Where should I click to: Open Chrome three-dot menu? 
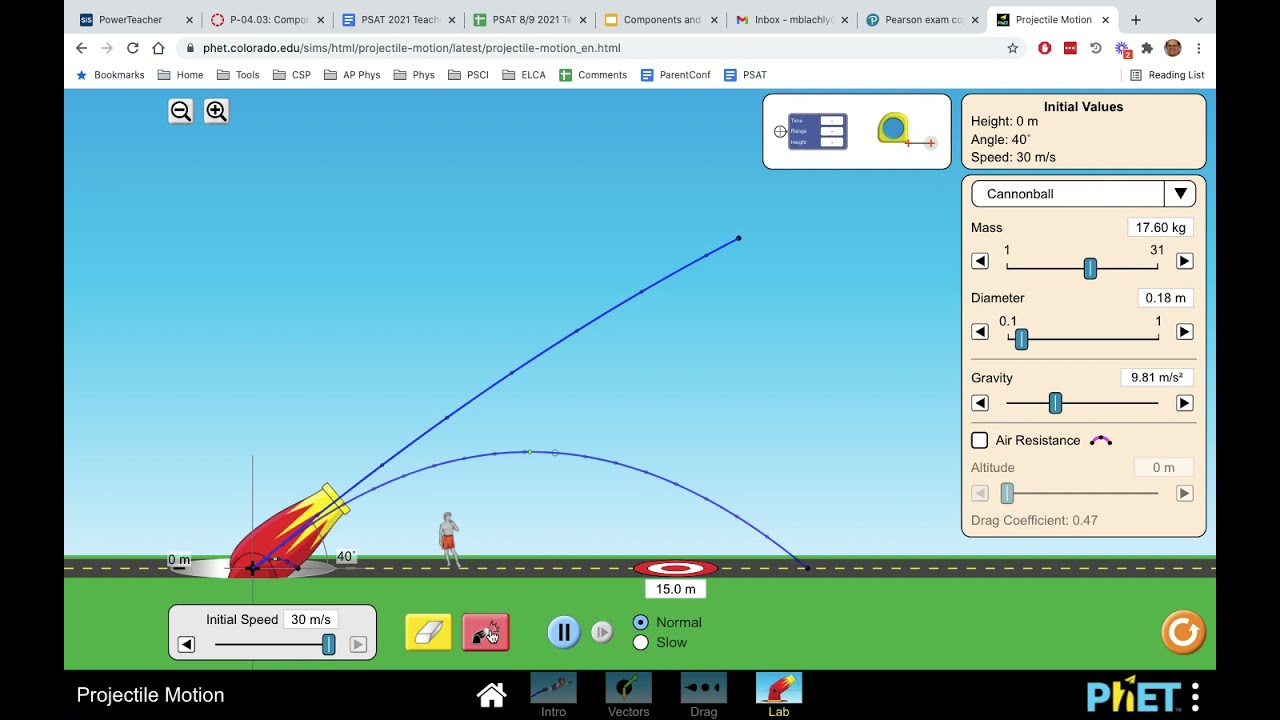[1198, 48]
